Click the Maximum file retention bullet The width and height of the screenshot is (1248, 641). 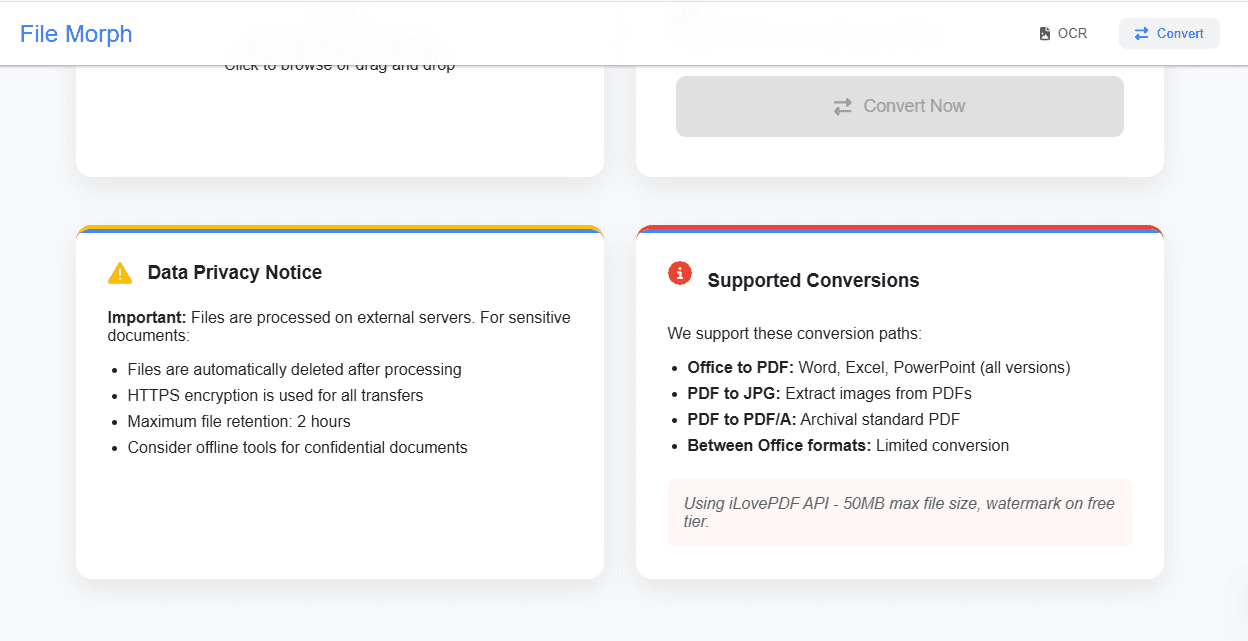pos(239,421)
